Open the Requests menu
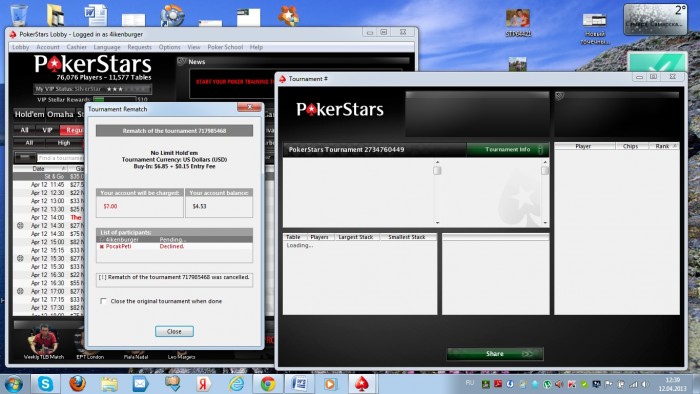Image resolution: width=700 pixels, height=394 pixels. (x=139, y=47)
